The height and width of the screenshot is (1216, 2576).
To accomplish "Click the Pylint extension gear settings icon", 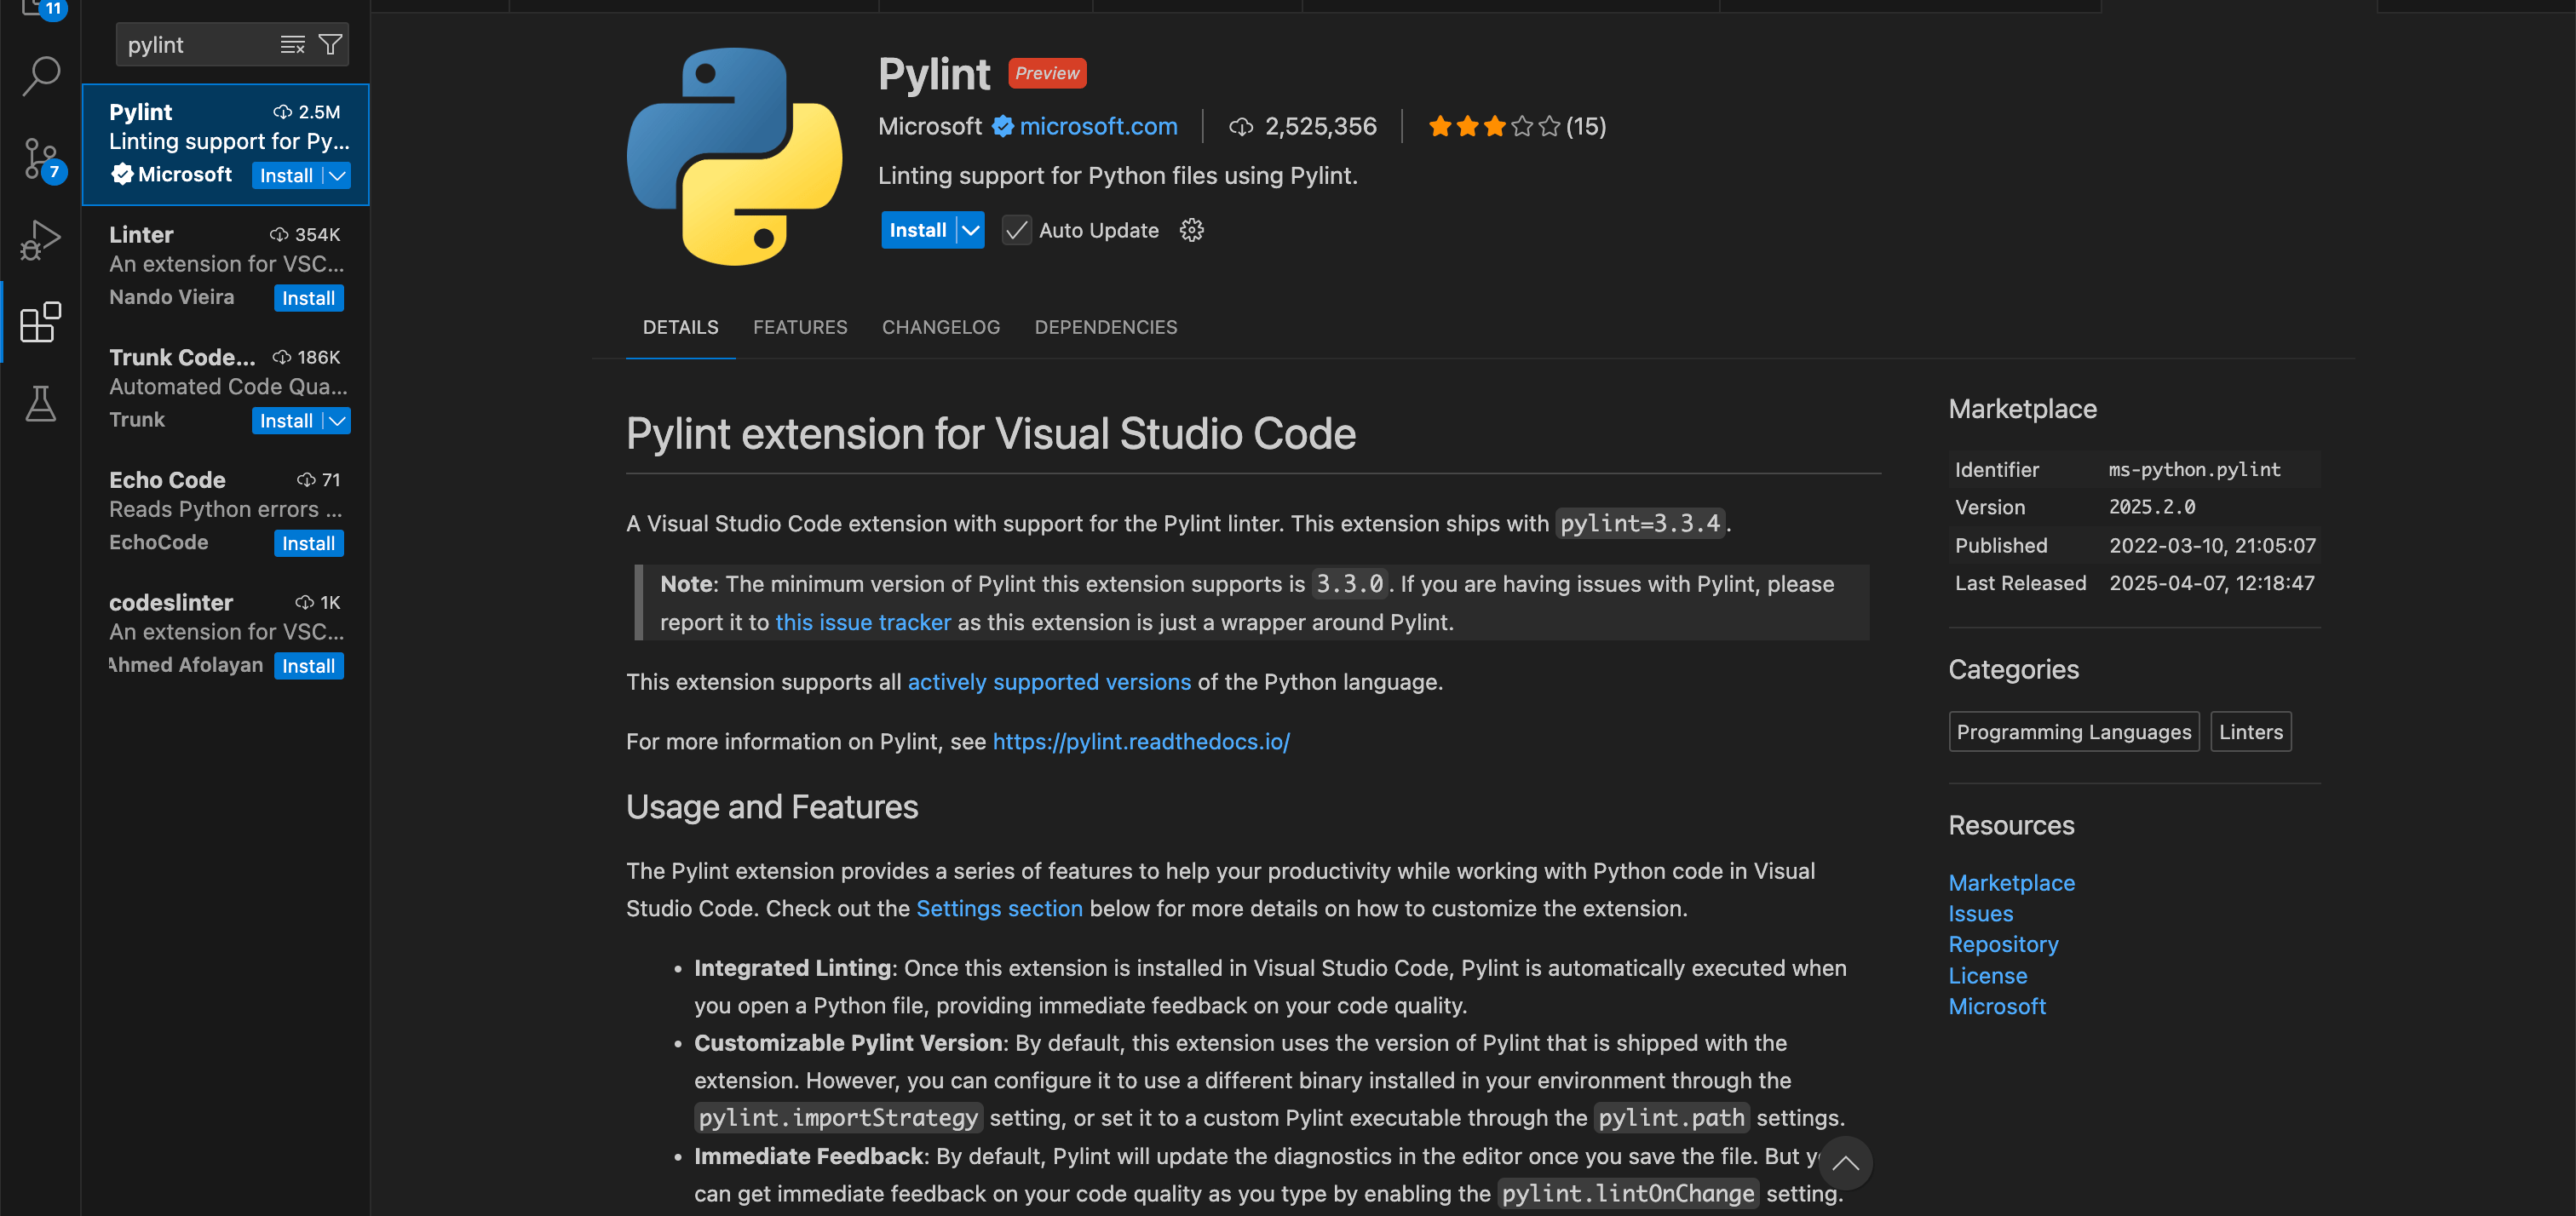I will [x=1191, y=230].
